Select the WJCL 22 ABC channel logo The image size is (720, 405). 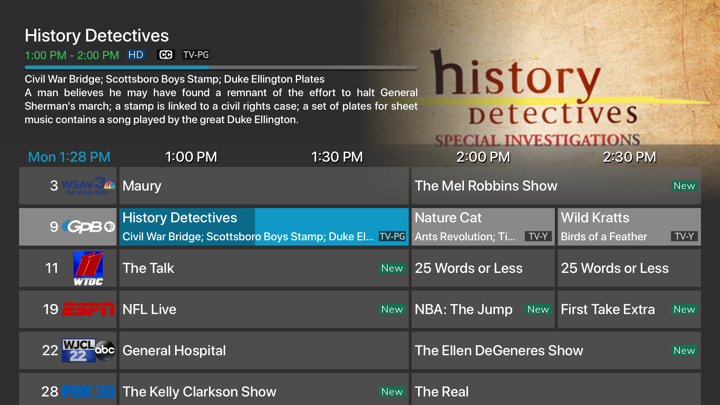tap(89, 350)
